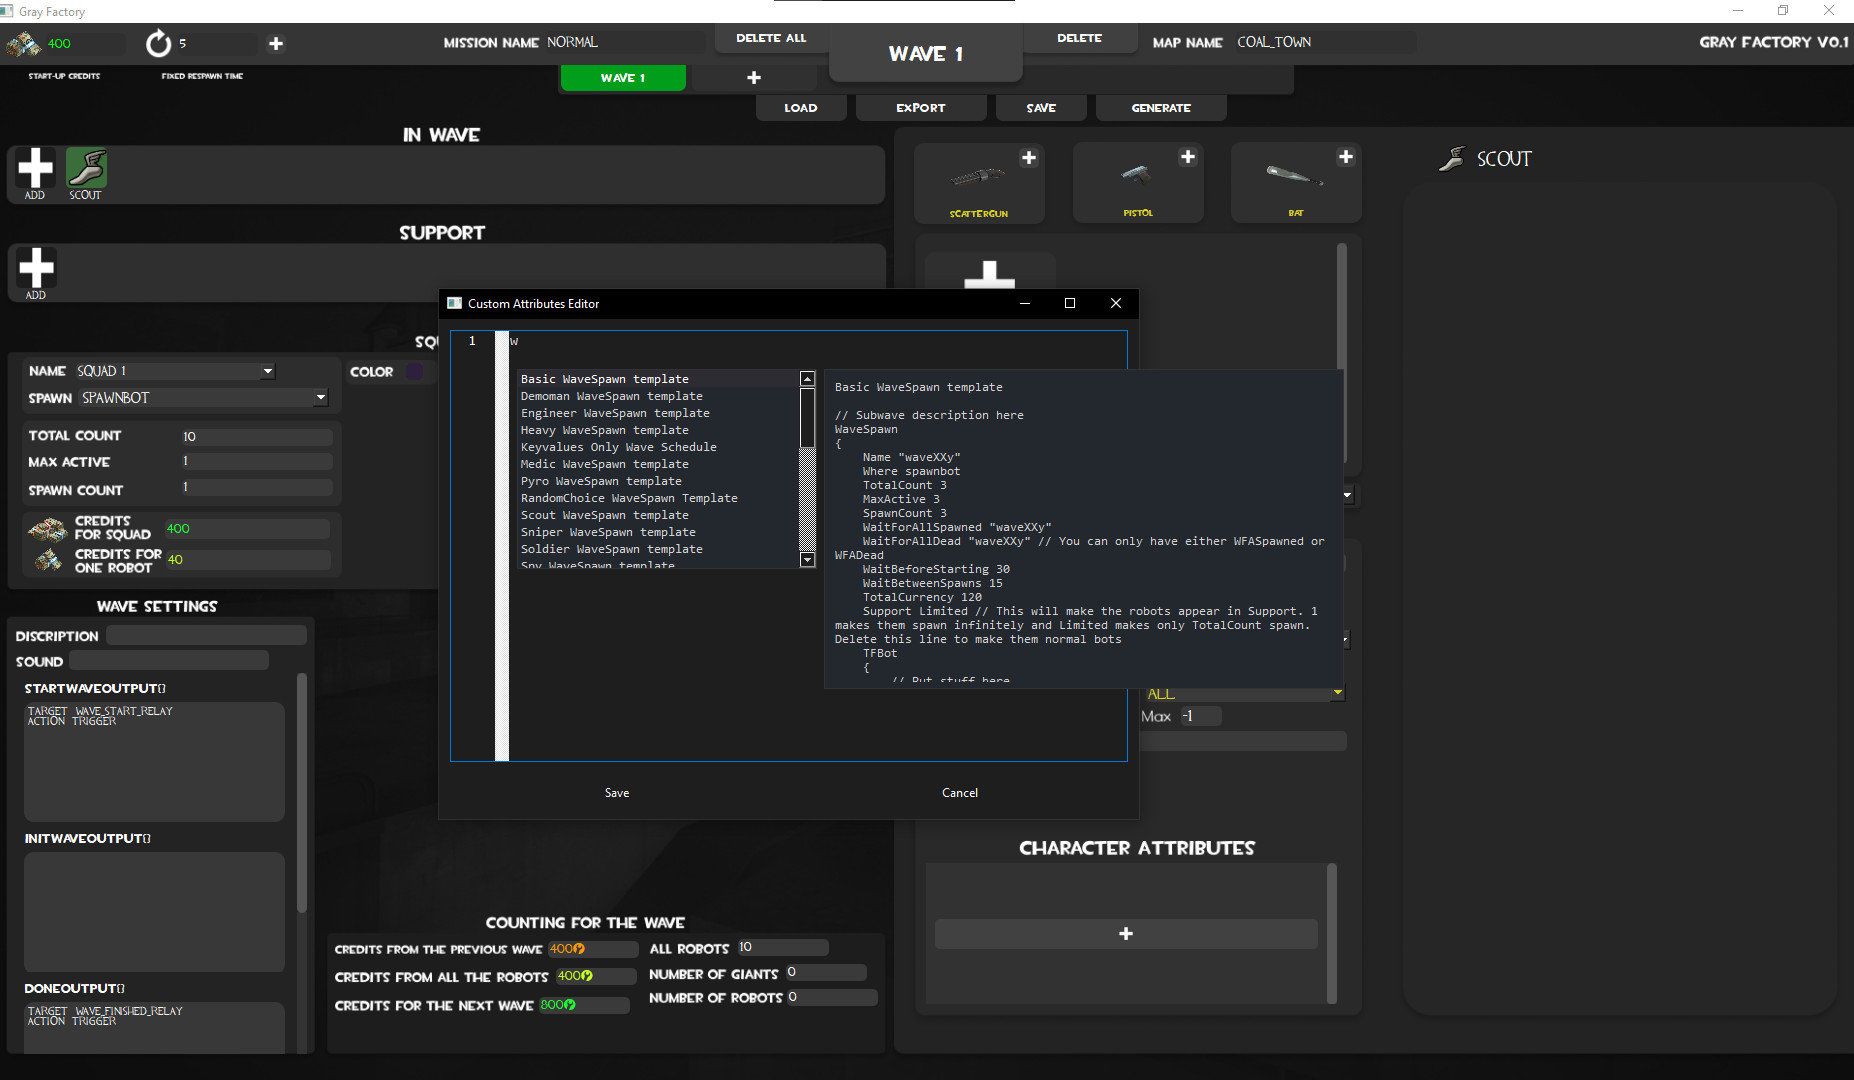The height and width of the screenshot is (1080, 1854).
Task: Click the Add icon in In Wave
Action: click(35, 169)
